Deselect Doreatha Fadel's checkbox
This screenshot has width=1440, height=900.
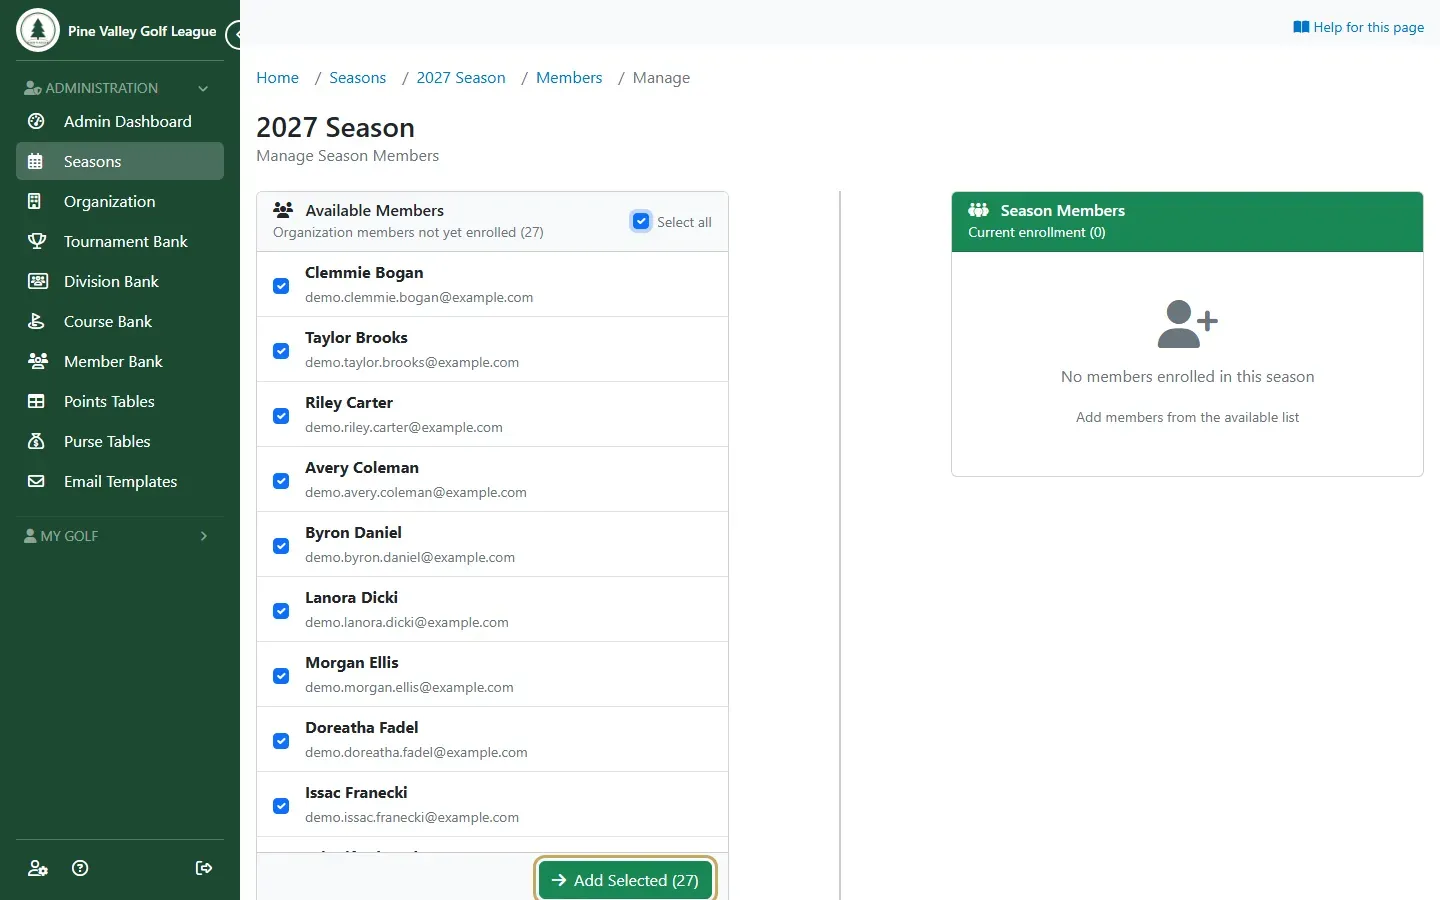[281, 741]
